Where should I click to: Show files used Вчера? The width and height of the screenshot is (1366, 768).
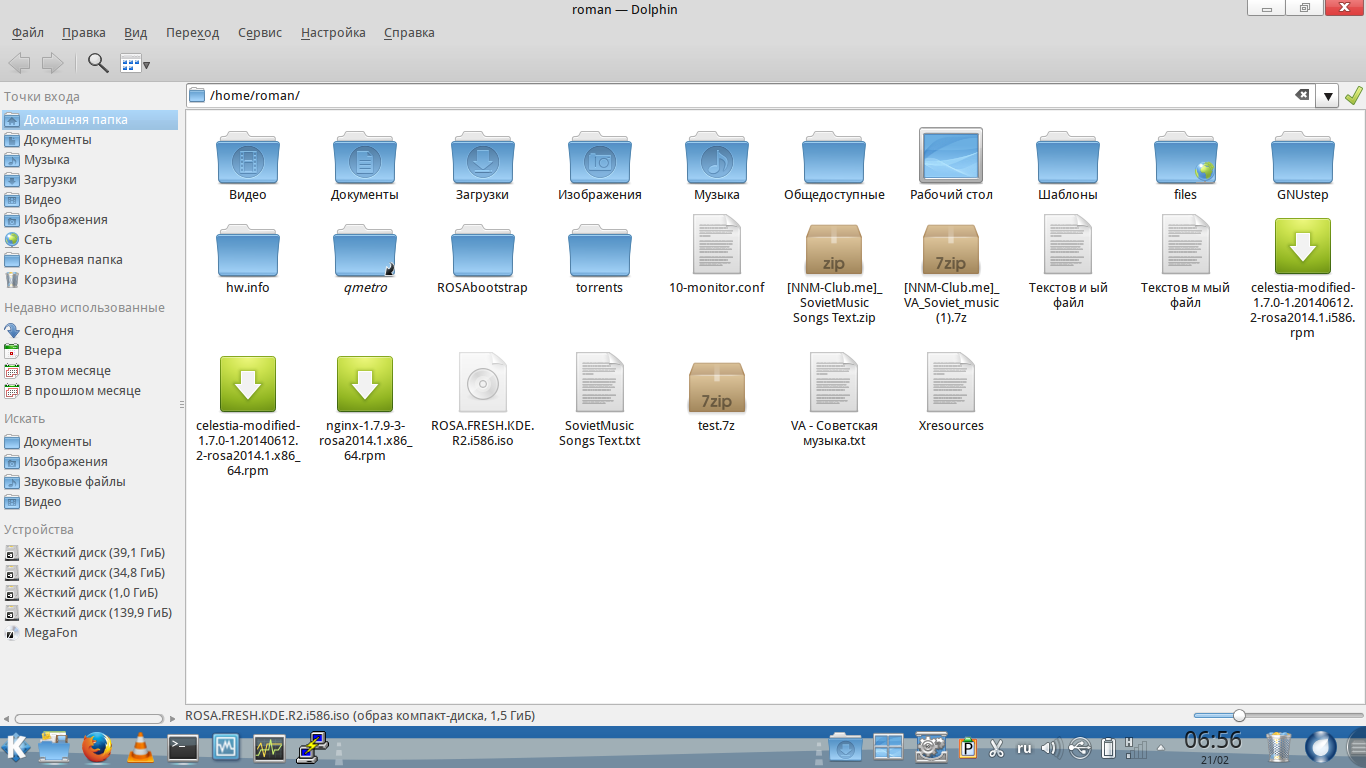point(43,351)
